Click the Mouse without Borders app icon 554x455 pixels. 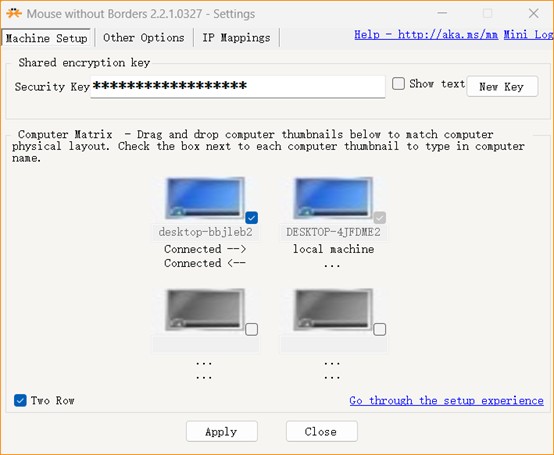14,13
